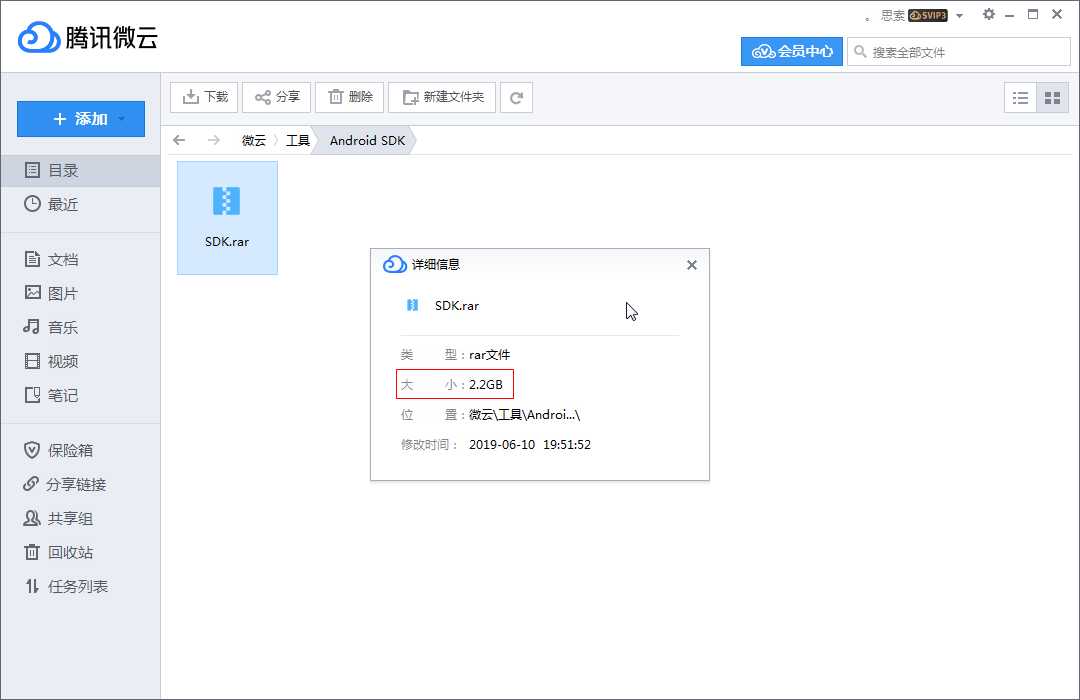This screenshot has height=700, width=1080.
Task: Click the rar icon in details dialog
Action: pos(412,305)
